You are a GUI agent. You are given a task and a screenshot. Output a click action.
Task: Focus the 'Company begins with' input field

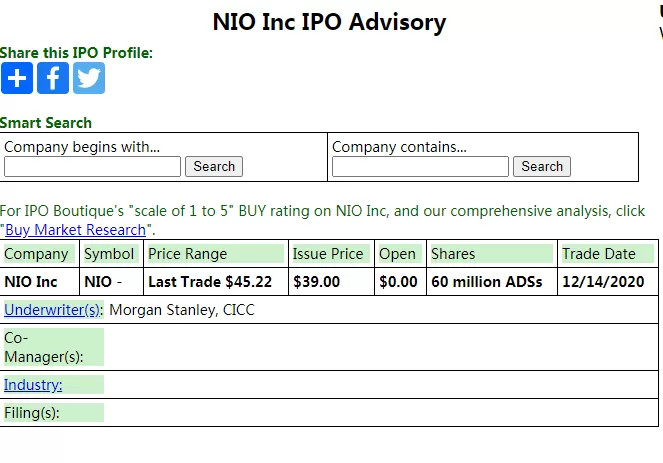coord(92,167)
